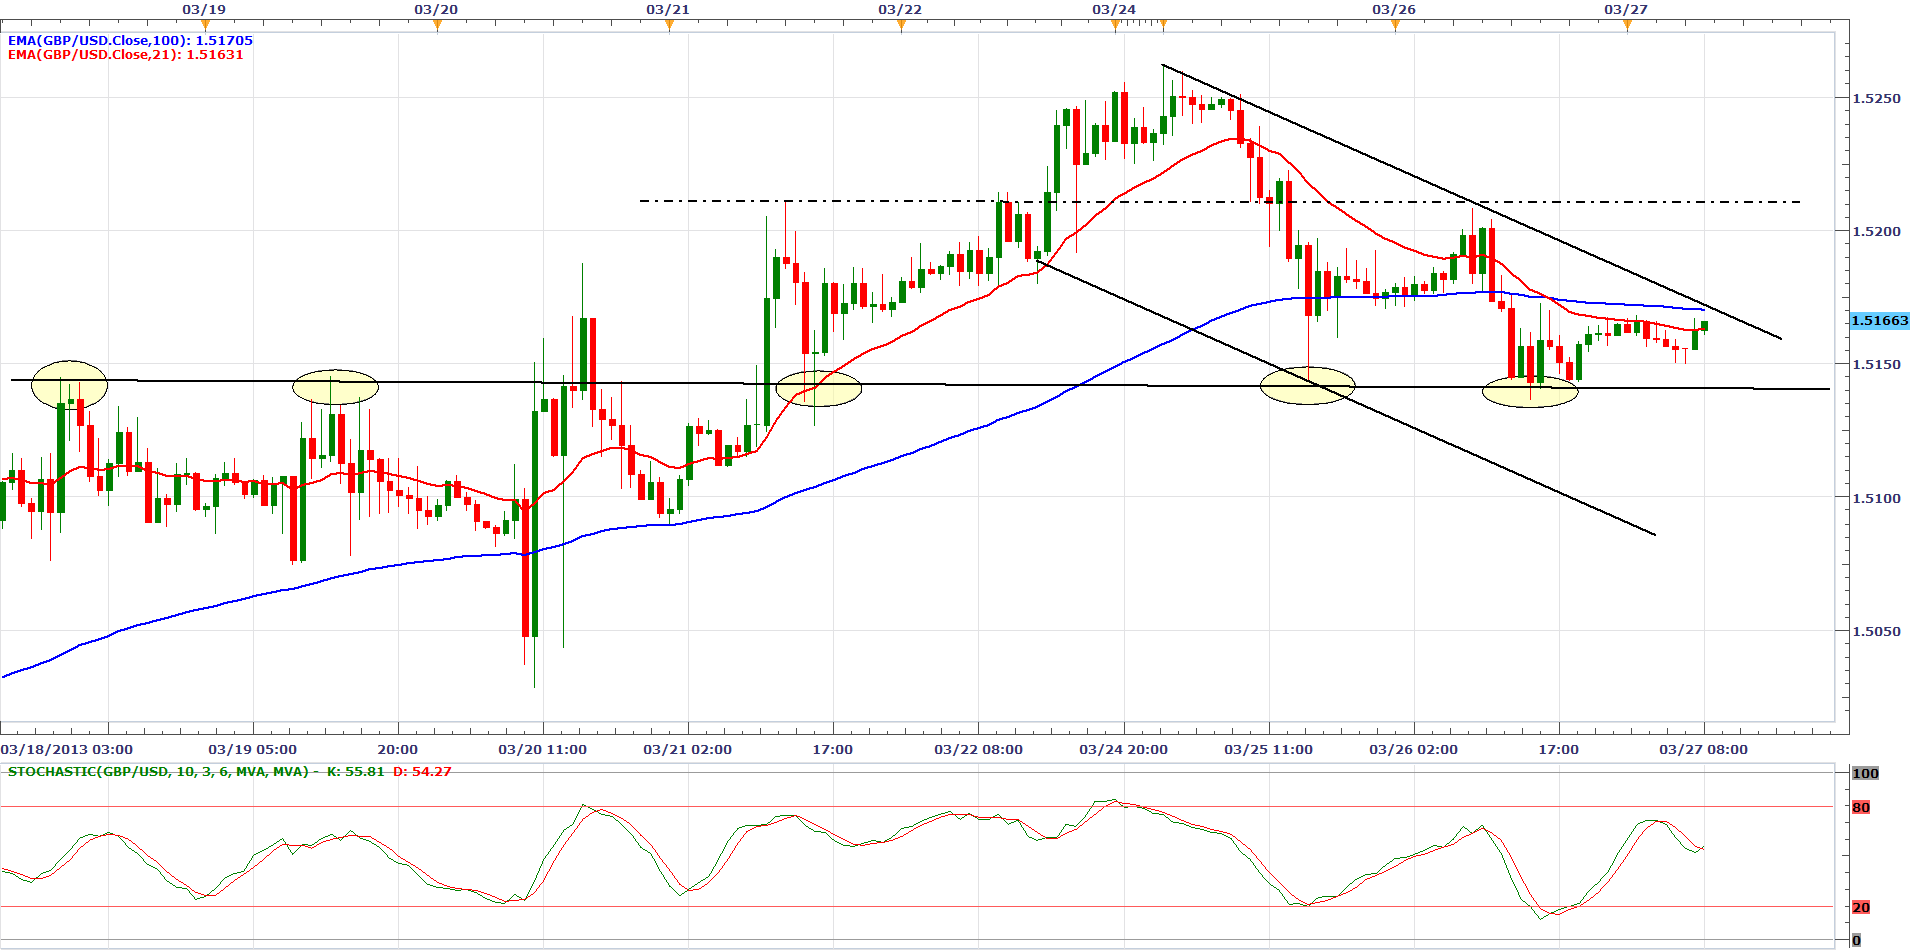
Task: Click the 03/19 date marker triangle
Action: coord(205,26)
